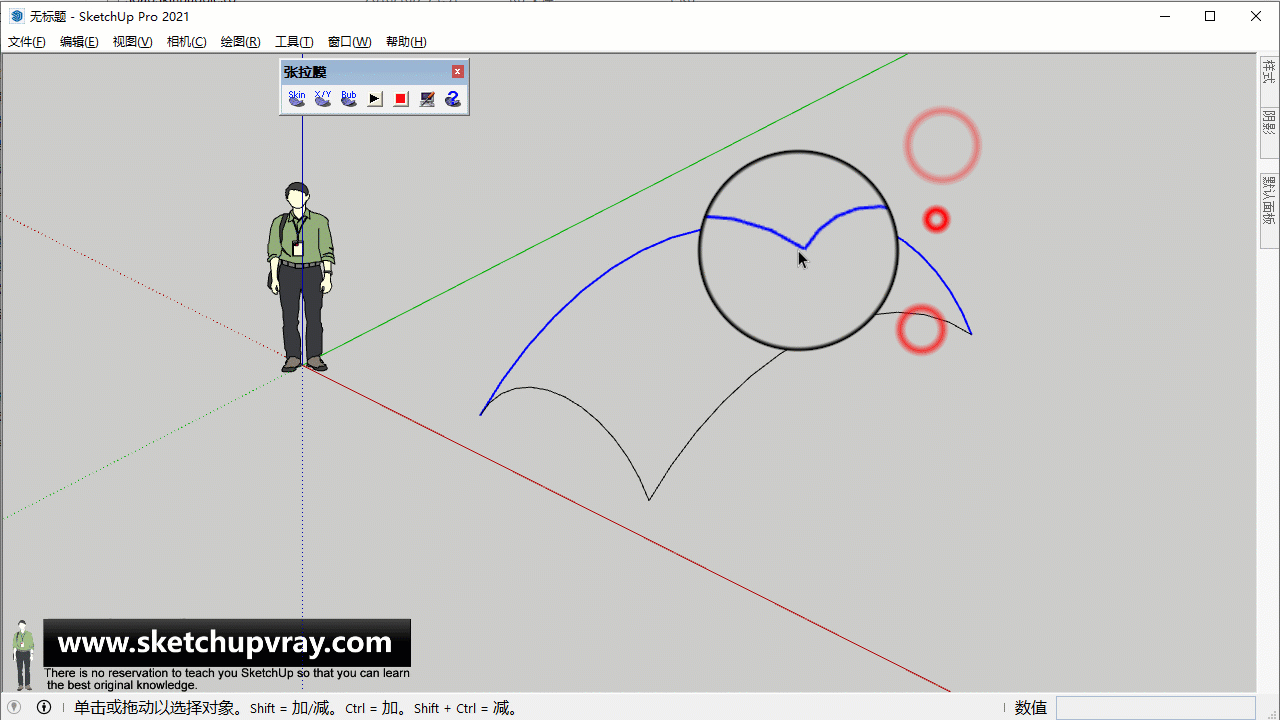The image size is (1280, 720).
Task: Open the blue question mark help icon
Action: click(453, 99)
